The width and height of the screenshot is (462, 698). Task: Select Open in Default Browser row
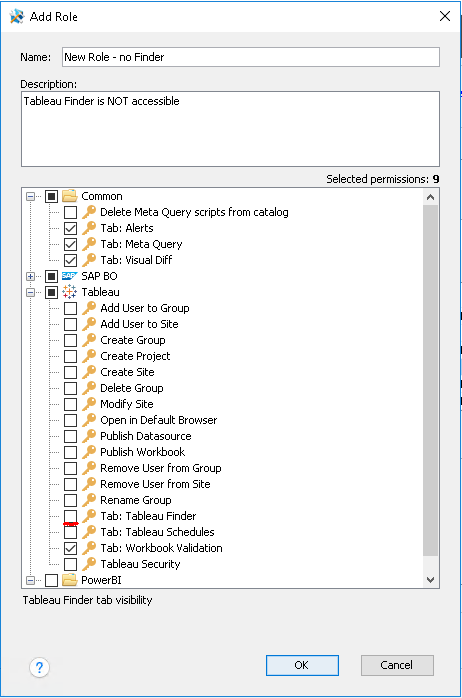click(x=158, y=420)
